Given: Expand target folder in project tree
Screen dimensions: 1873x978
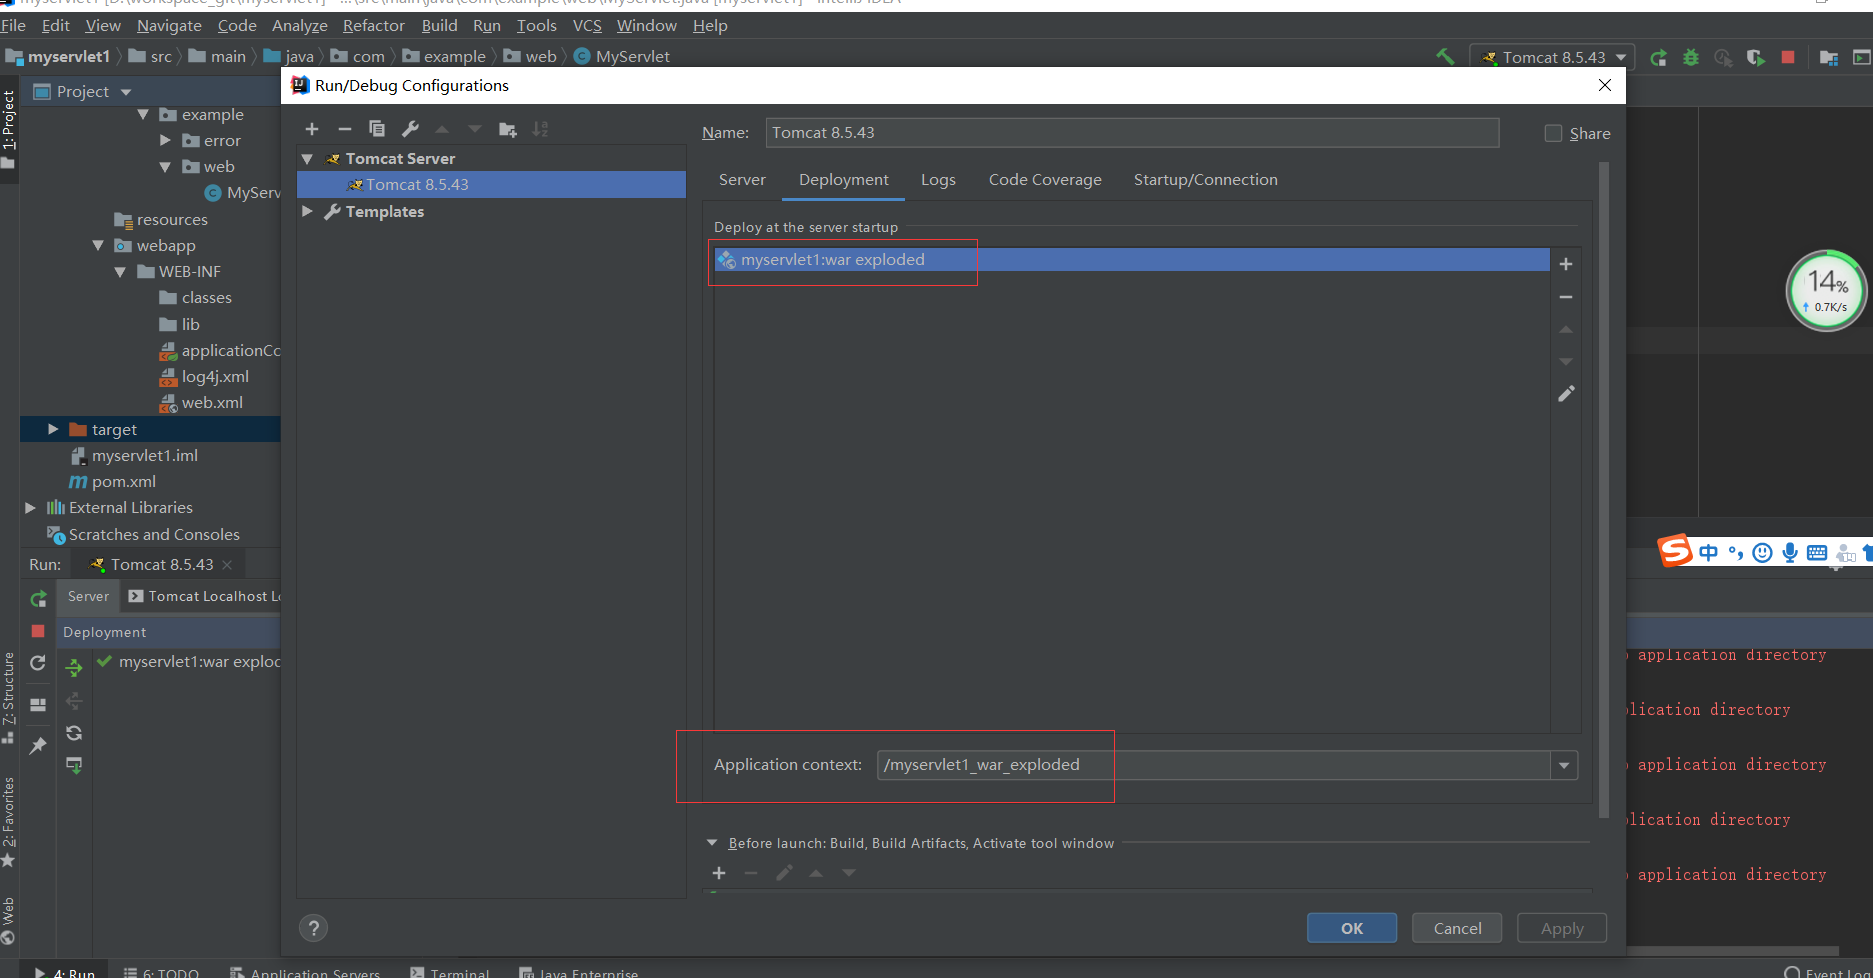Looking at the screenshot, I should (x=53, y=429).
